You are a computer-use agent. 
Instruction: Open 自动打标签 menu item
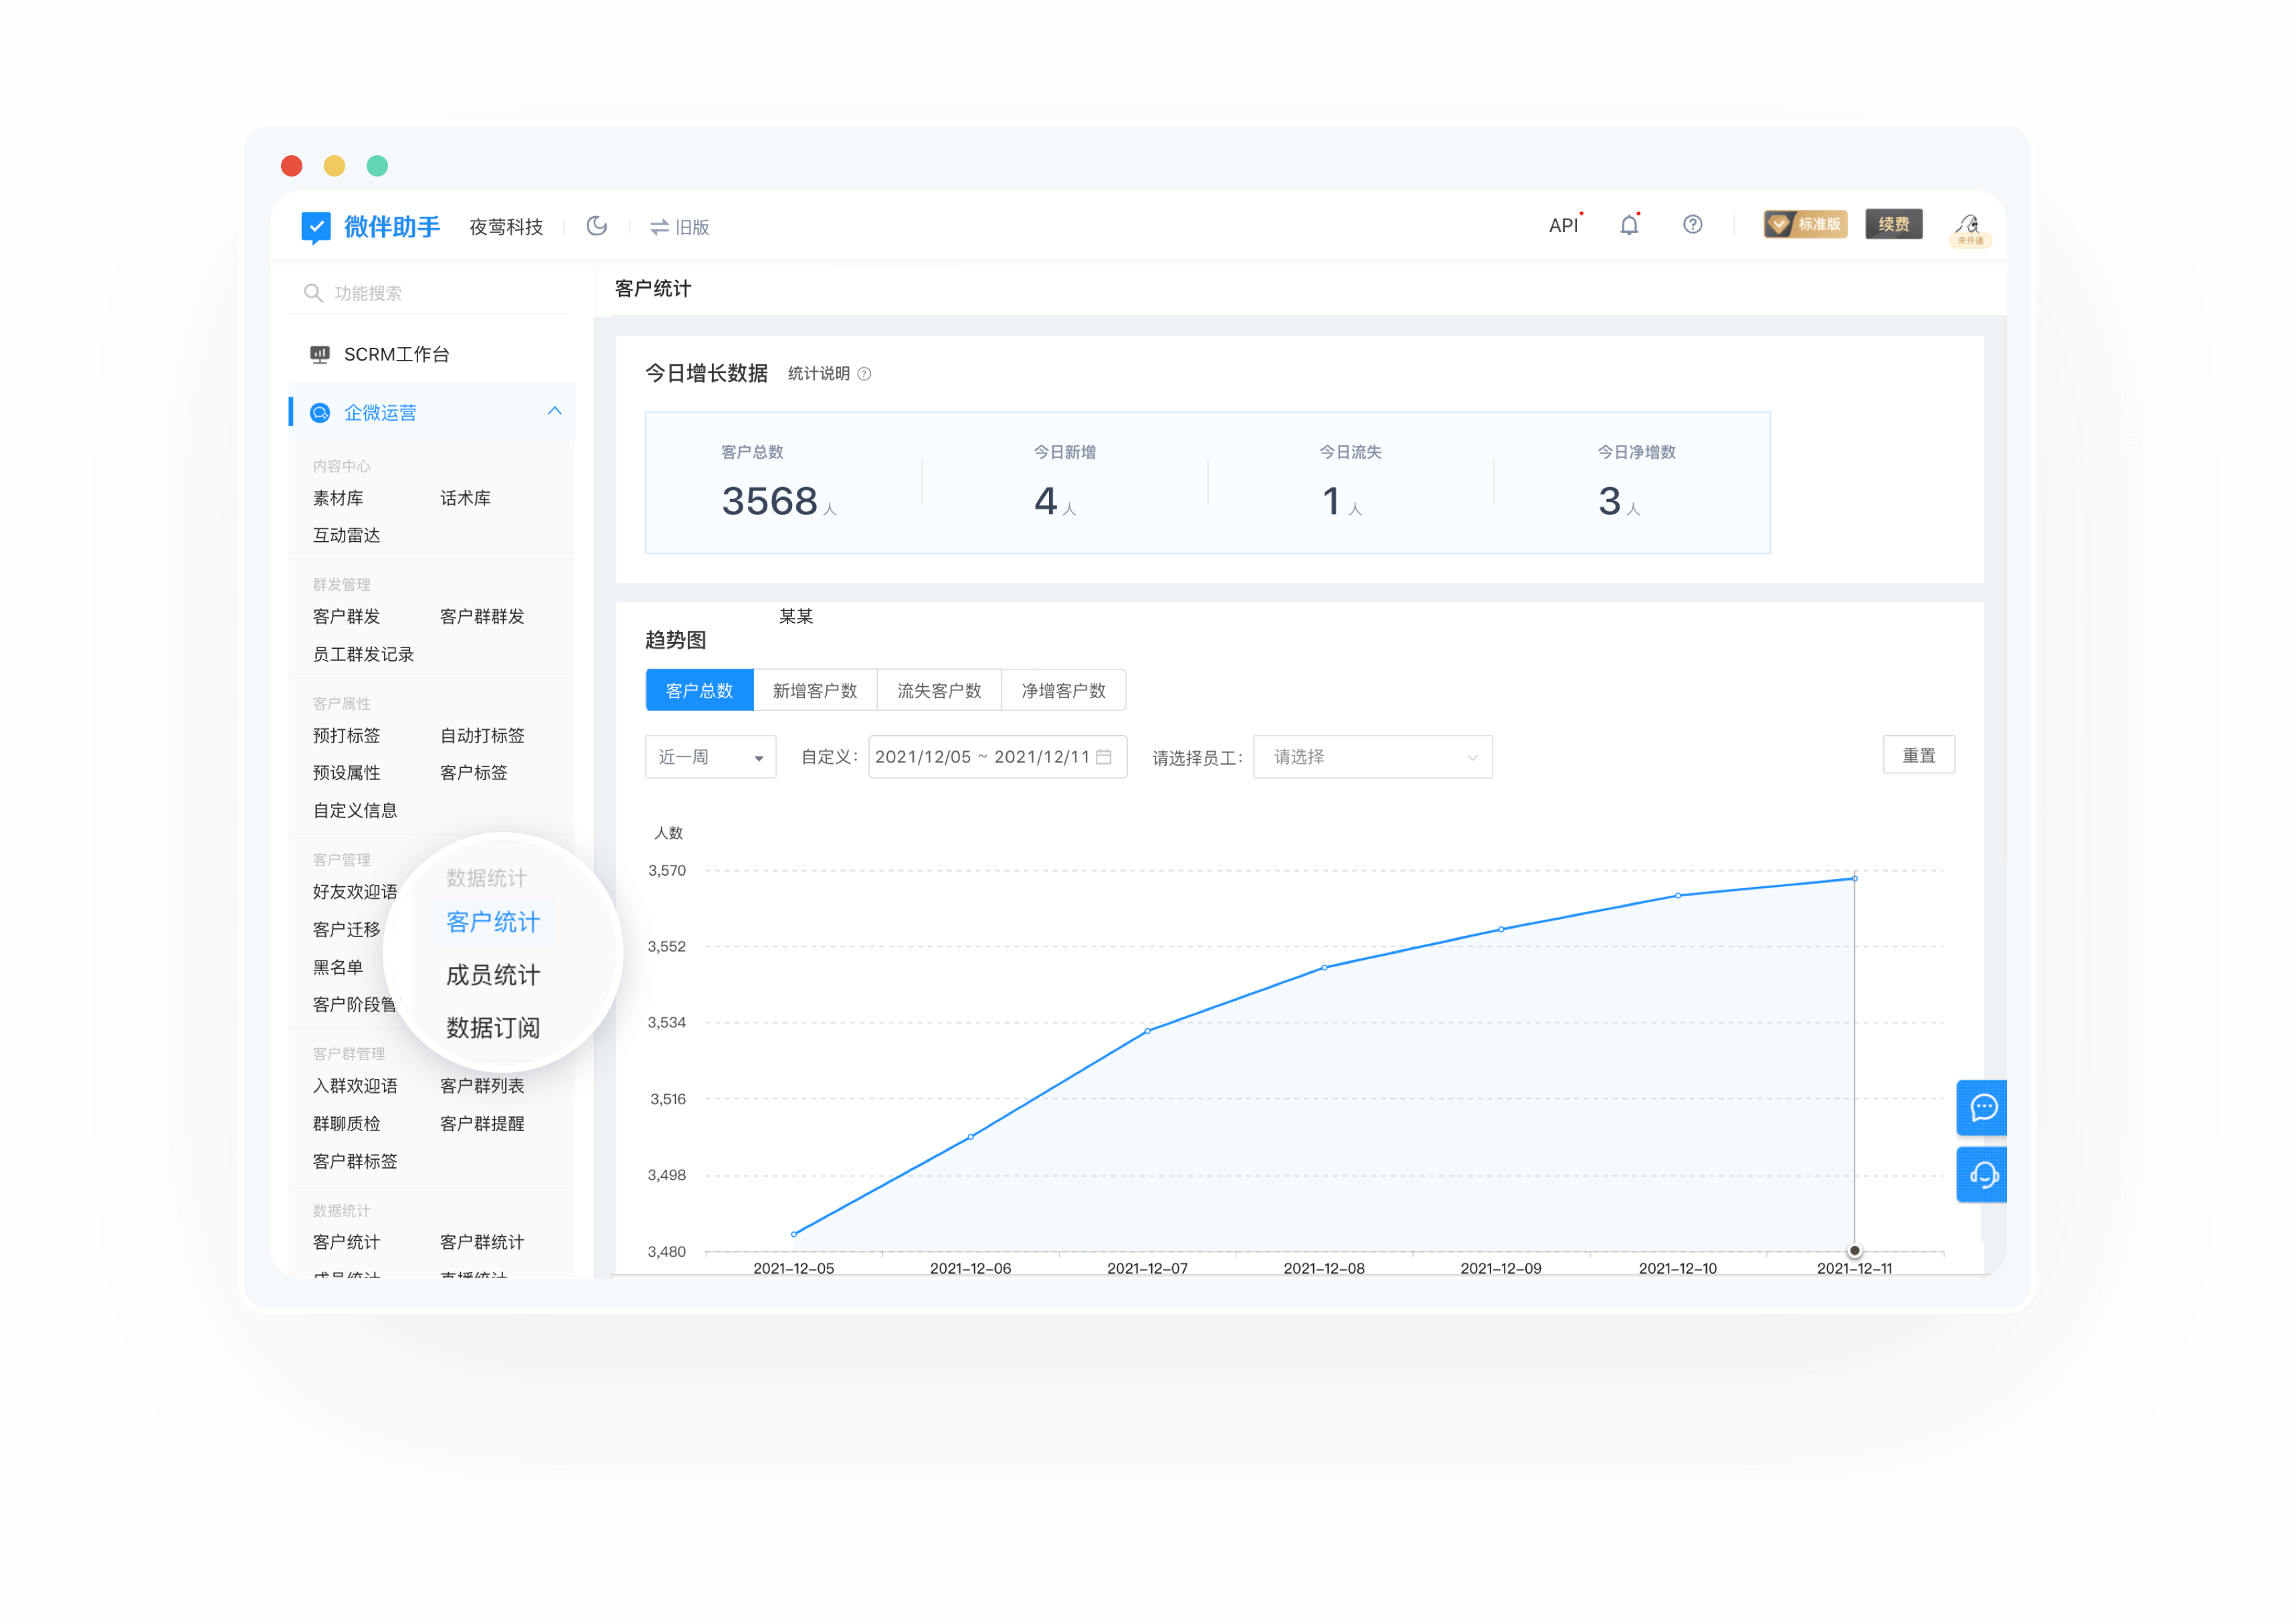point(482,735)
